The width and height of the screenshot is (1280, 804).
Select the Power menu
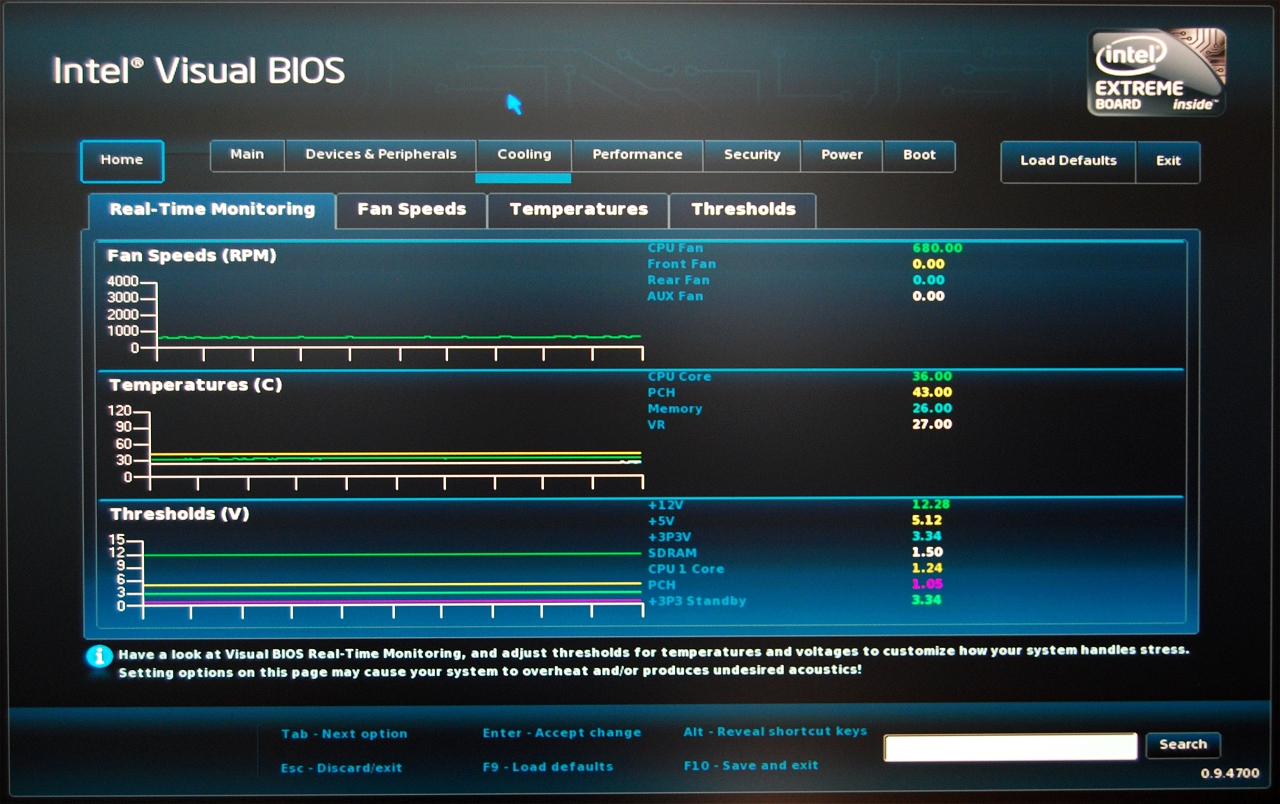842,155
